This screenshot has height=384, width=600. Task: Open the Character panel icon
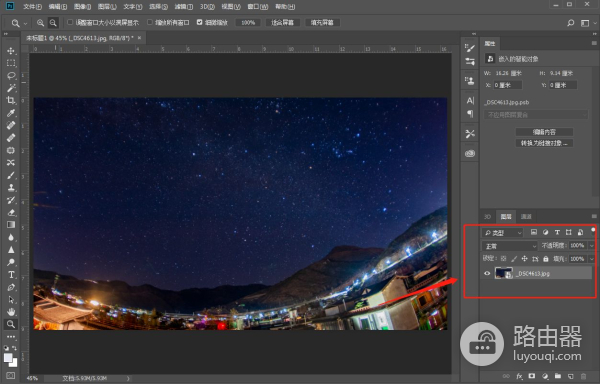(470, 101)
